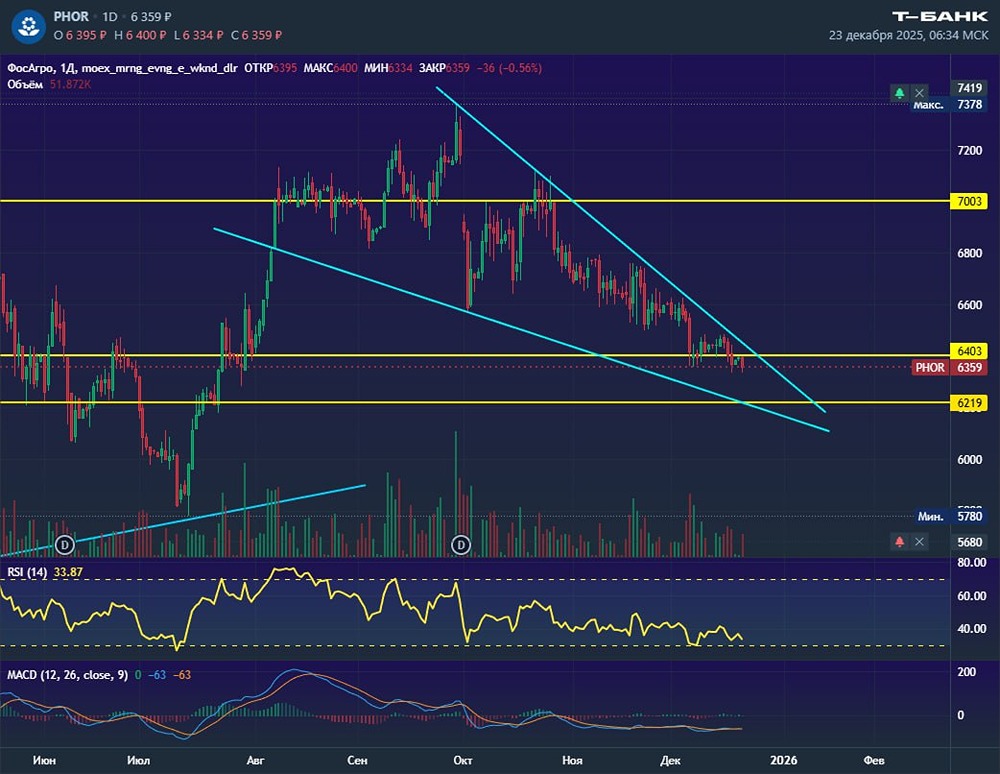Image resolution: width=1000 pixels, height=774 pixels.
Task: Click the 5680 alert price label
Action: coord(969,542)
